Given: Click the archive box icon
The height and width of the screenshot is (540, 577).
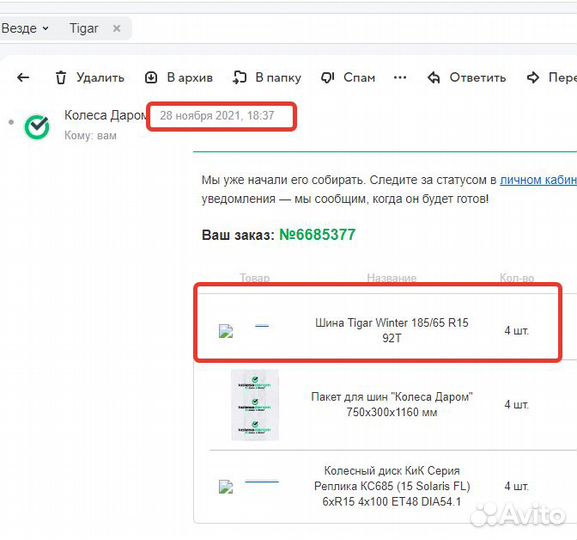Looking at the screenshot, I should point(151,78).
